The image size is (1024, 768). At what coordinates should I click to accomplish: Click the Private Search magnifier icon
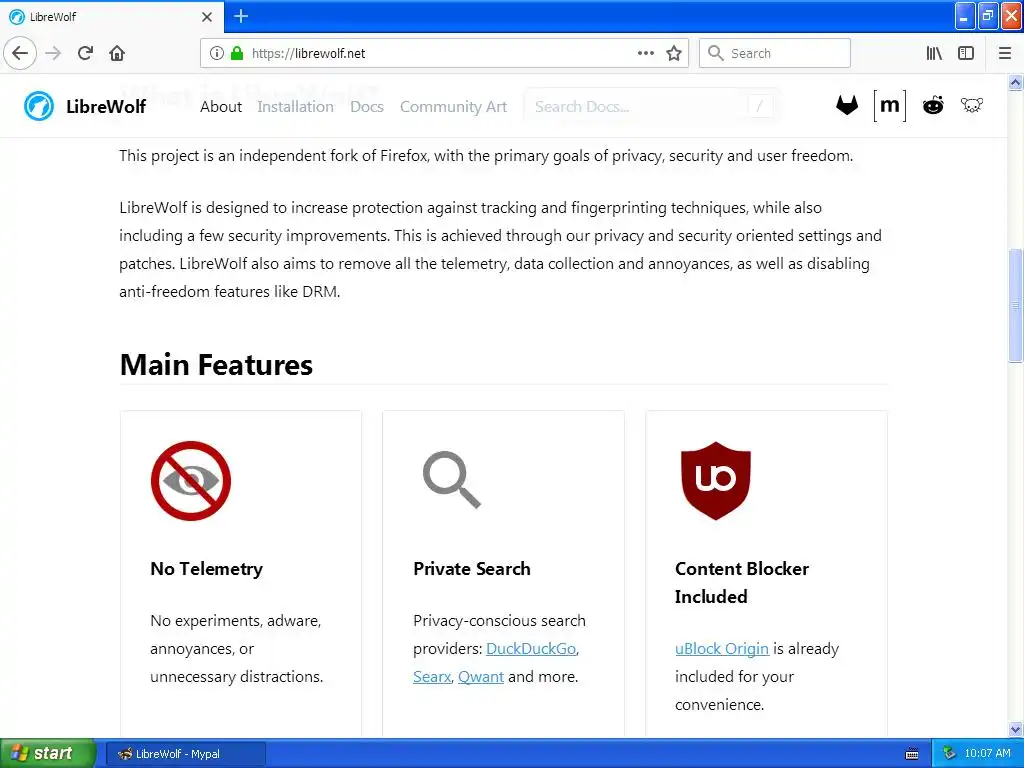tap(452, 480)
